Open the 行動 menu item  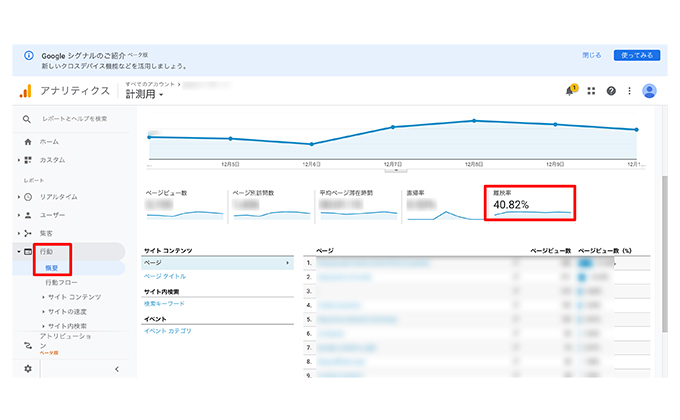[x=46, y=252]
